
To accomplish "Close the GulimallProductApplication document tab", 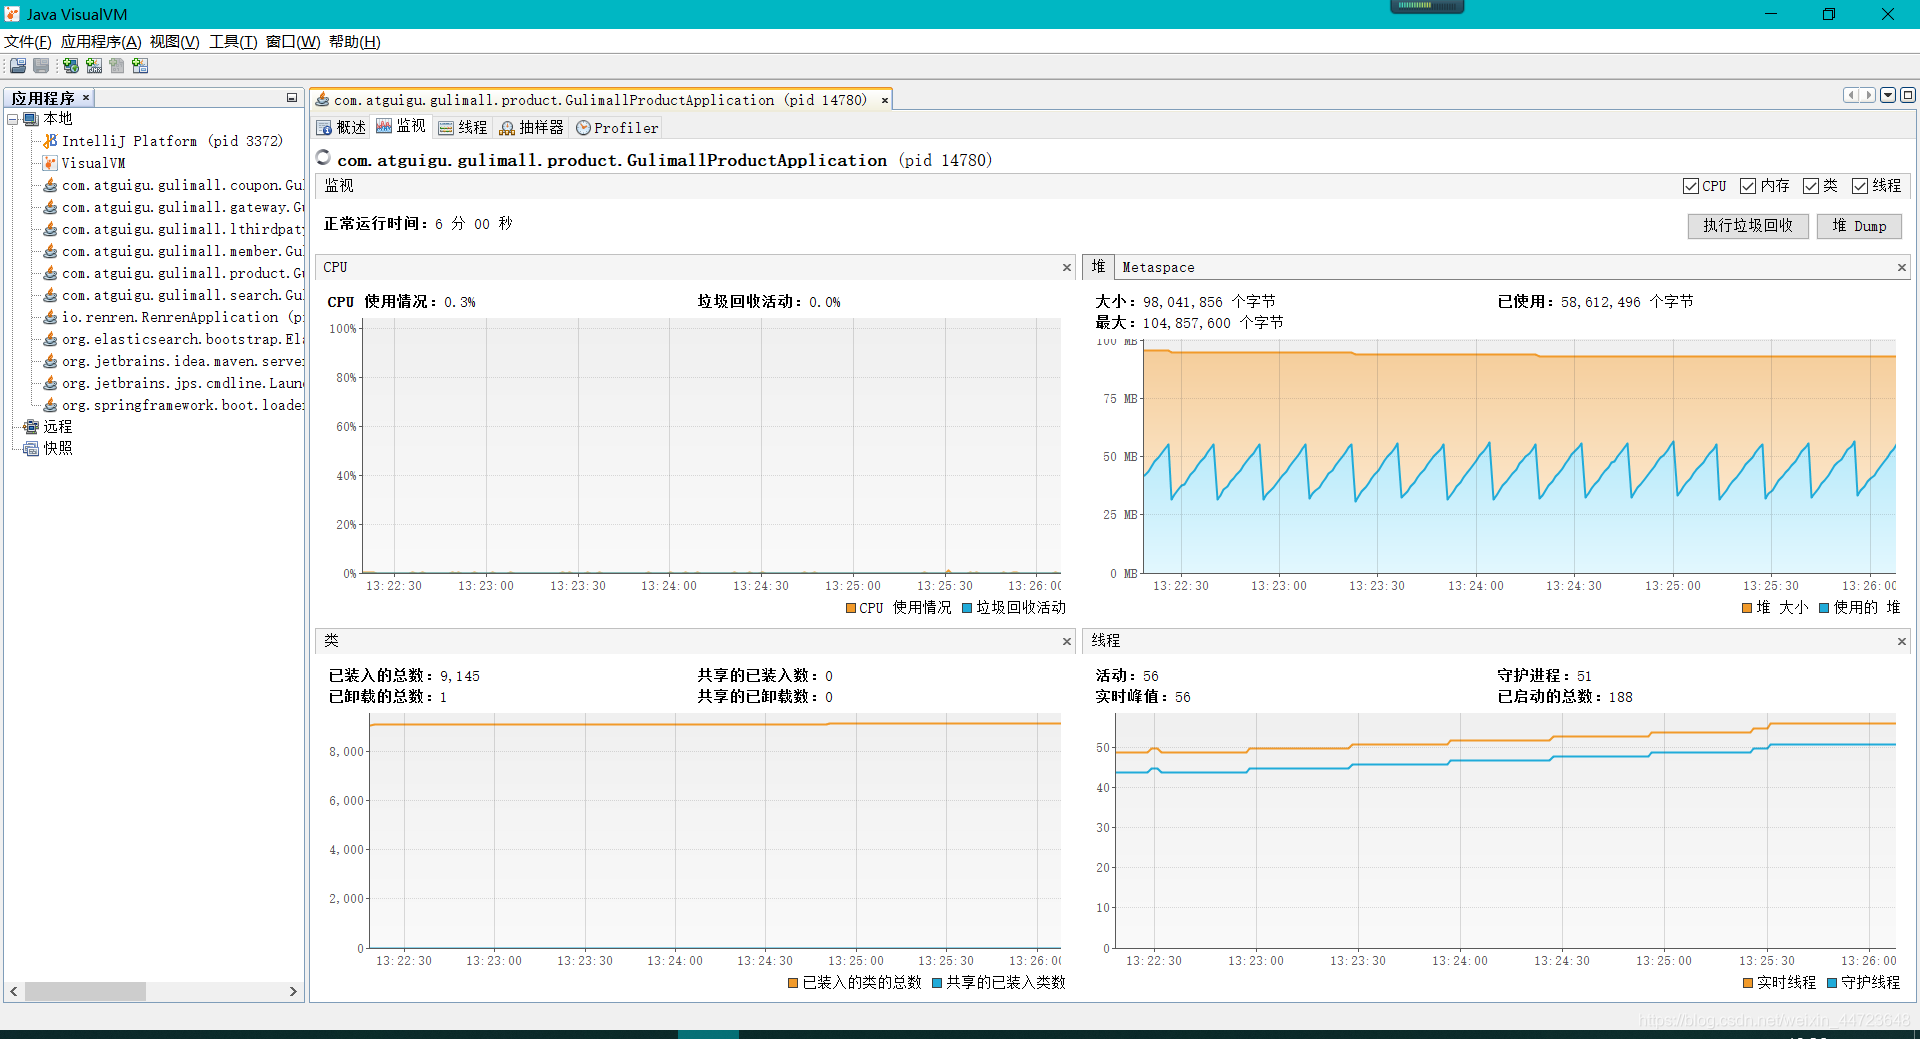I will 884,100.
